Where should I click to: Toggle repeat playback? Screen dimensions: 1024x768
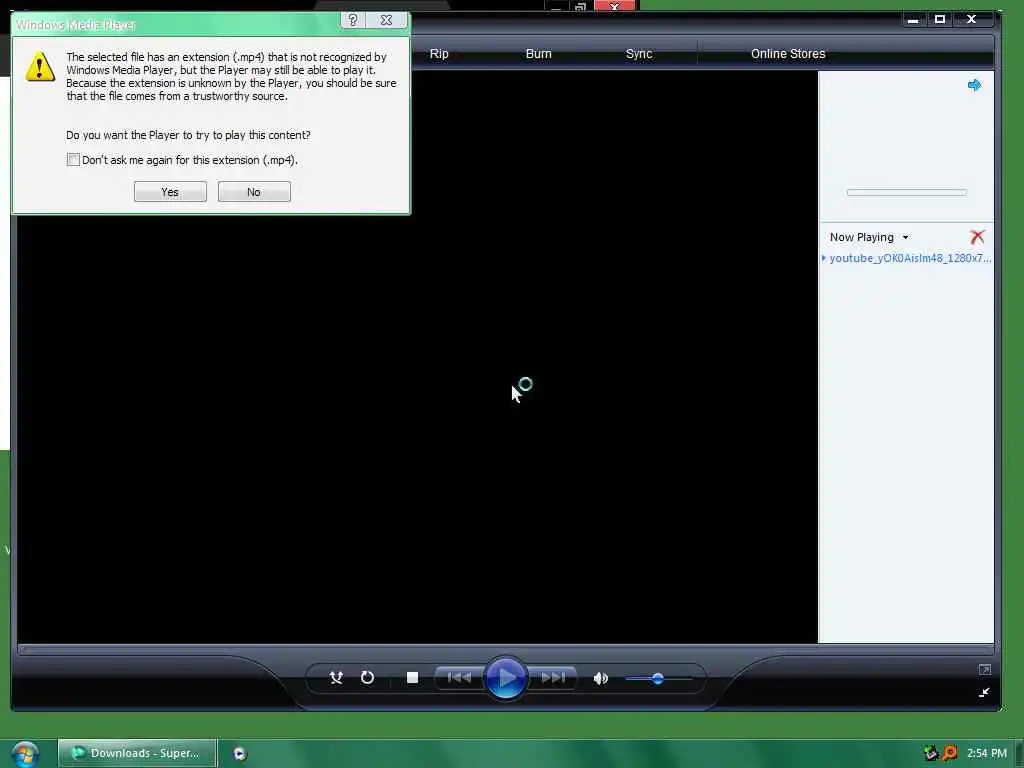tap(368, 677)
